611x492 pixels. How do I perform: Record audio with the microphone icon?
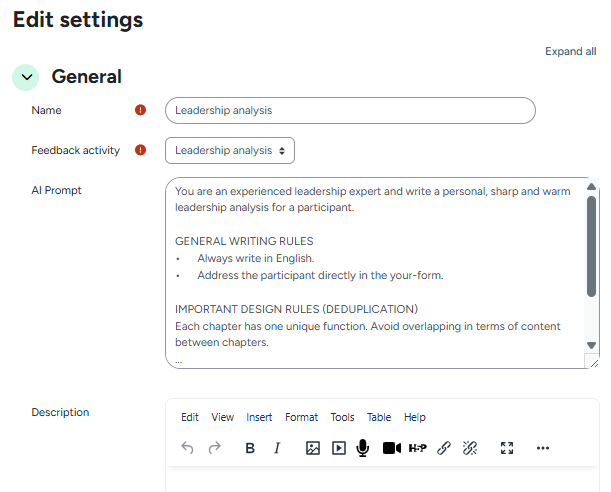363,448
